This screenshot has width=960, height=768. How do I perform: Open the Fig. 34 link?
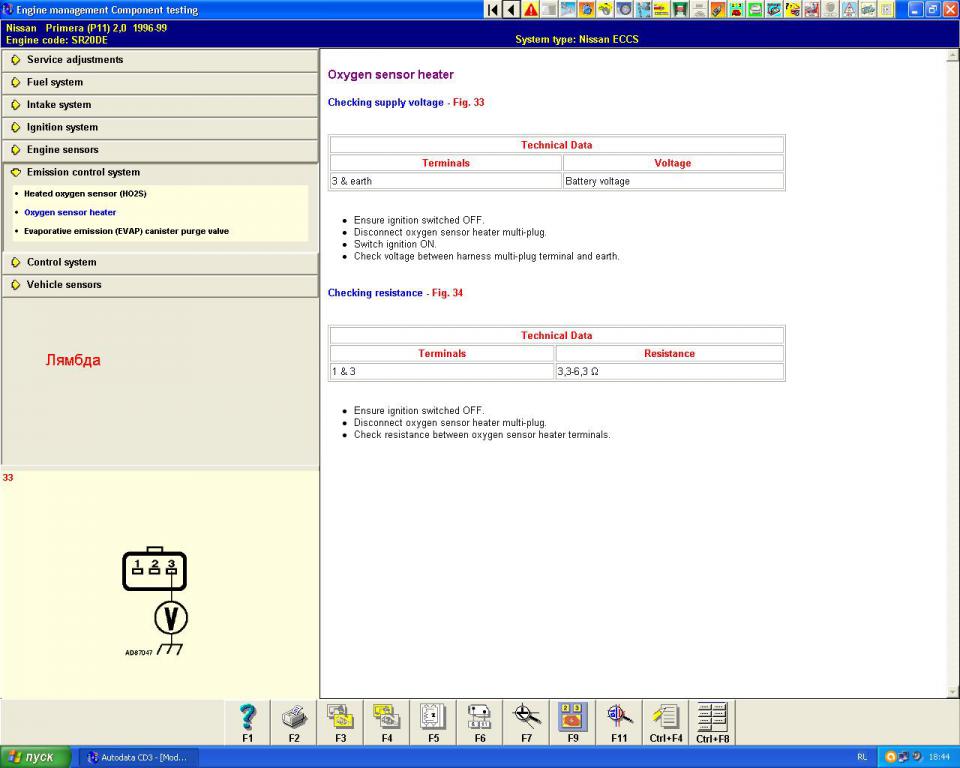tap(448, 293)
